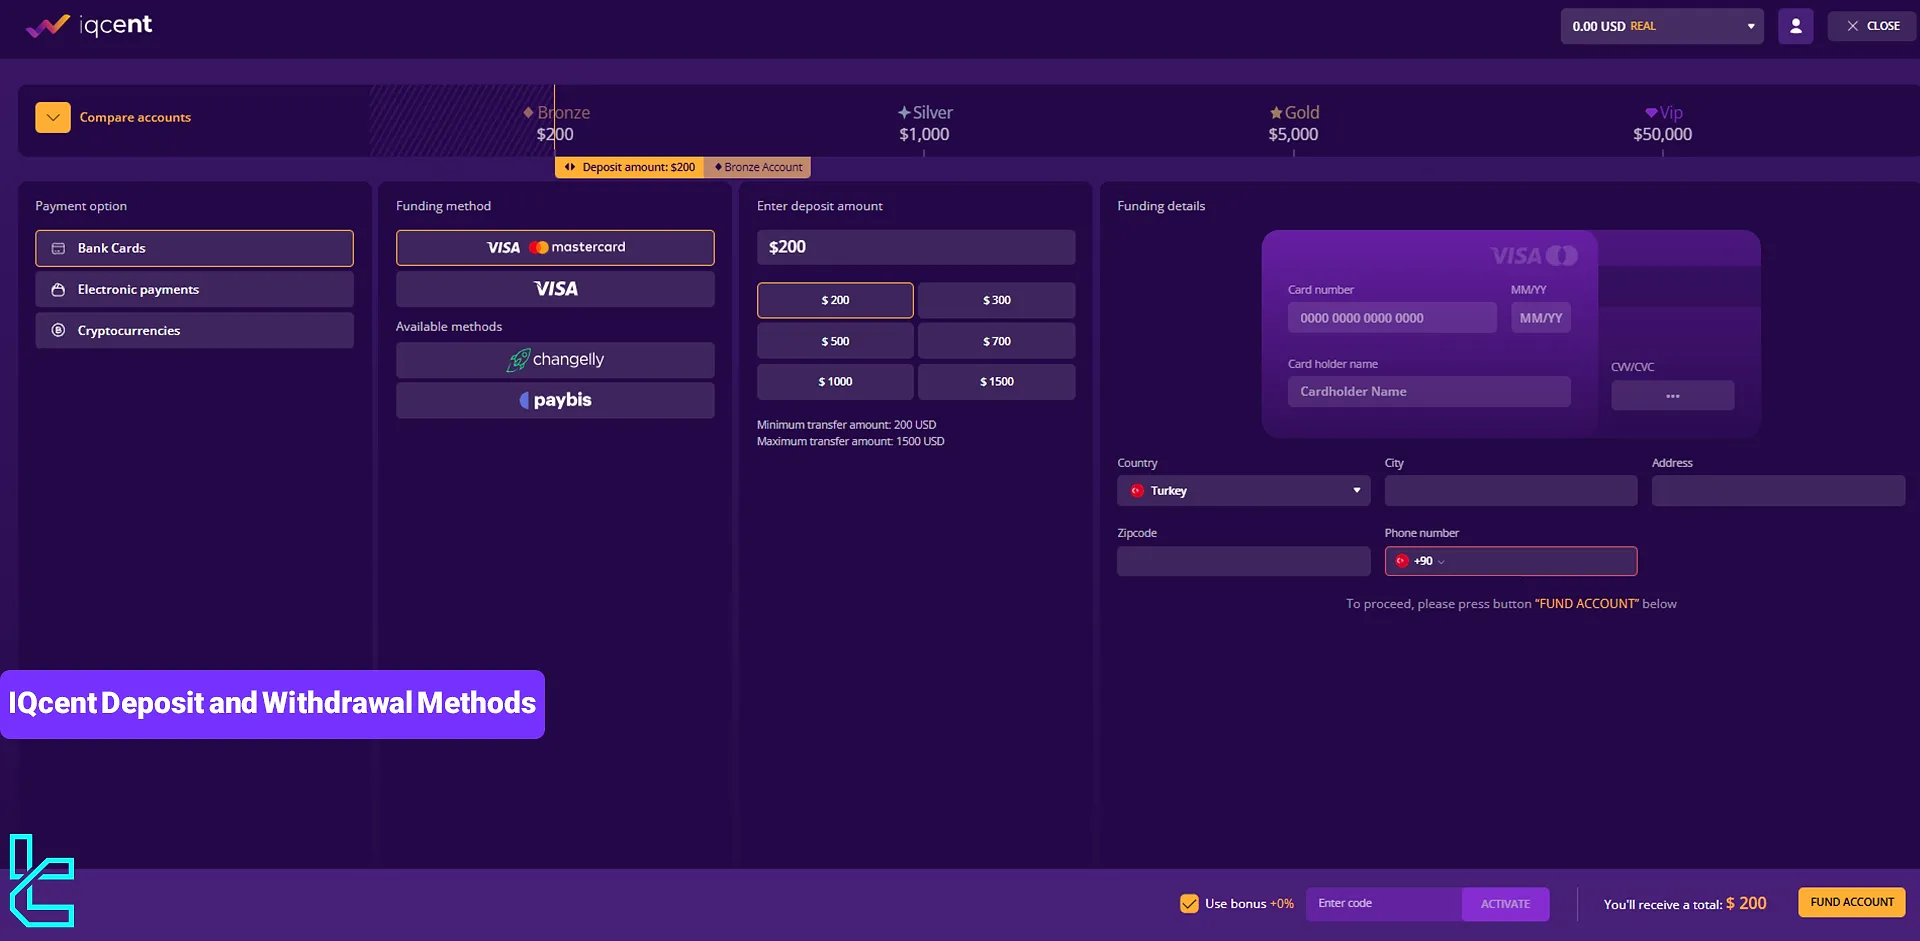Click the deposit amount input field
1920x941 pixels.
pyautogui.click(x=916, y=247)
